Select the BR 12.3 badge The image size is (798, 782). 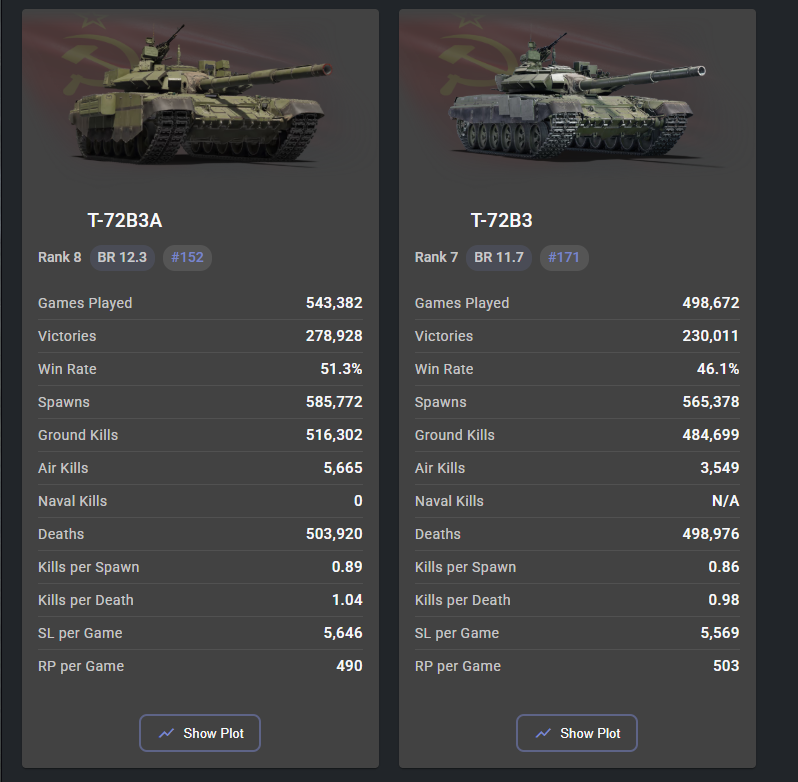click(122, 257)
